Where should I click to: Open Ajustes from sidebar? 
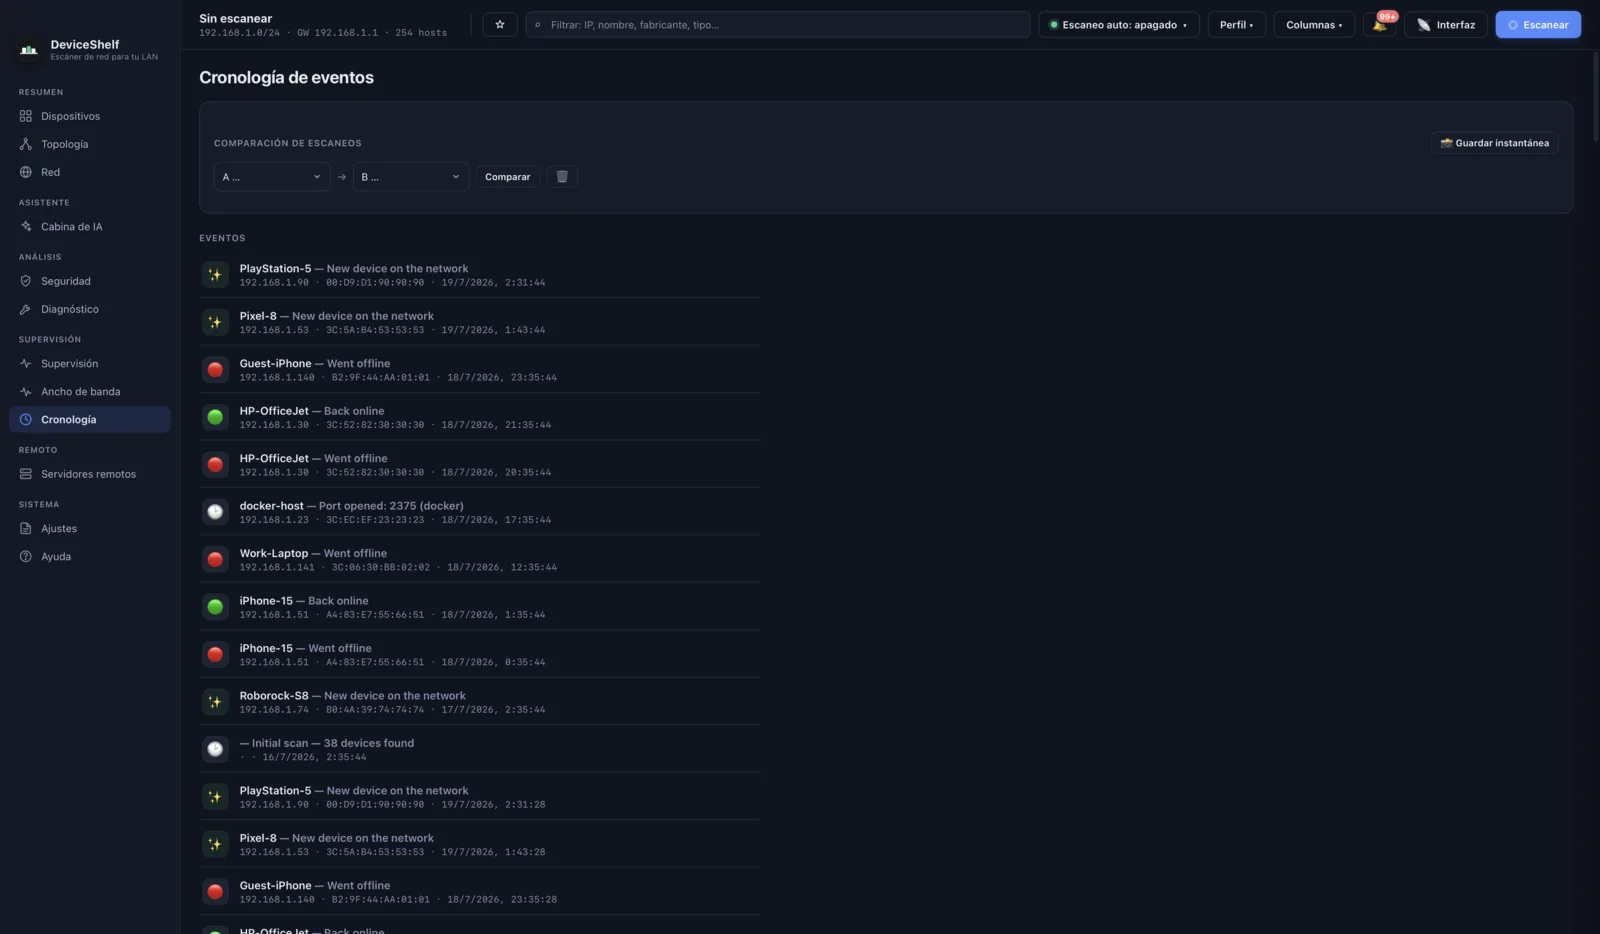(90, 528)
